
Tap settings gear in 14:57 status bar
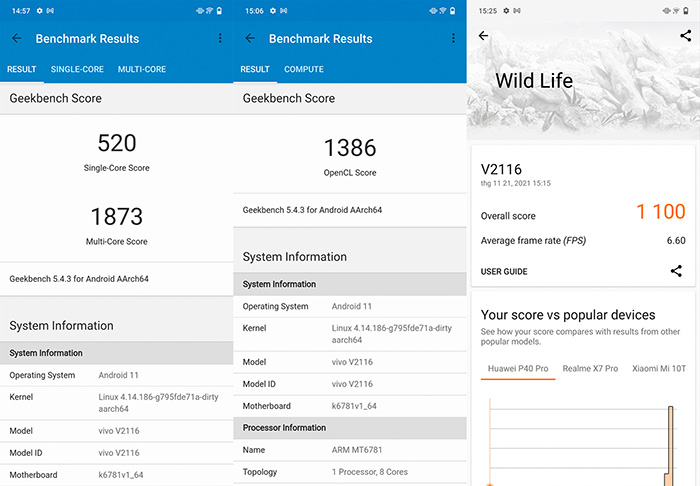point(39,11)
